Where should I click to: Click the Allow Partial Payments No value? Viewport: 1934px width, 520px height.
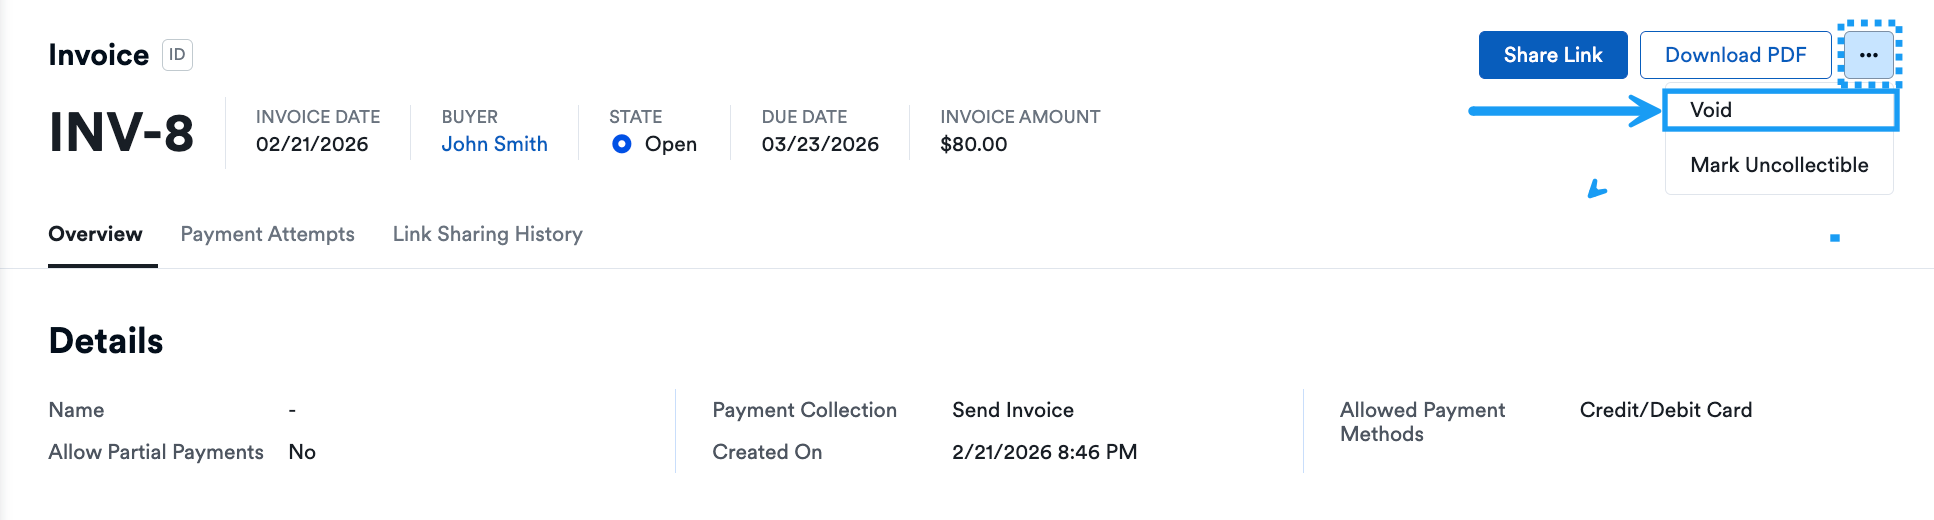pyautogui.click(x=302, y=452)
